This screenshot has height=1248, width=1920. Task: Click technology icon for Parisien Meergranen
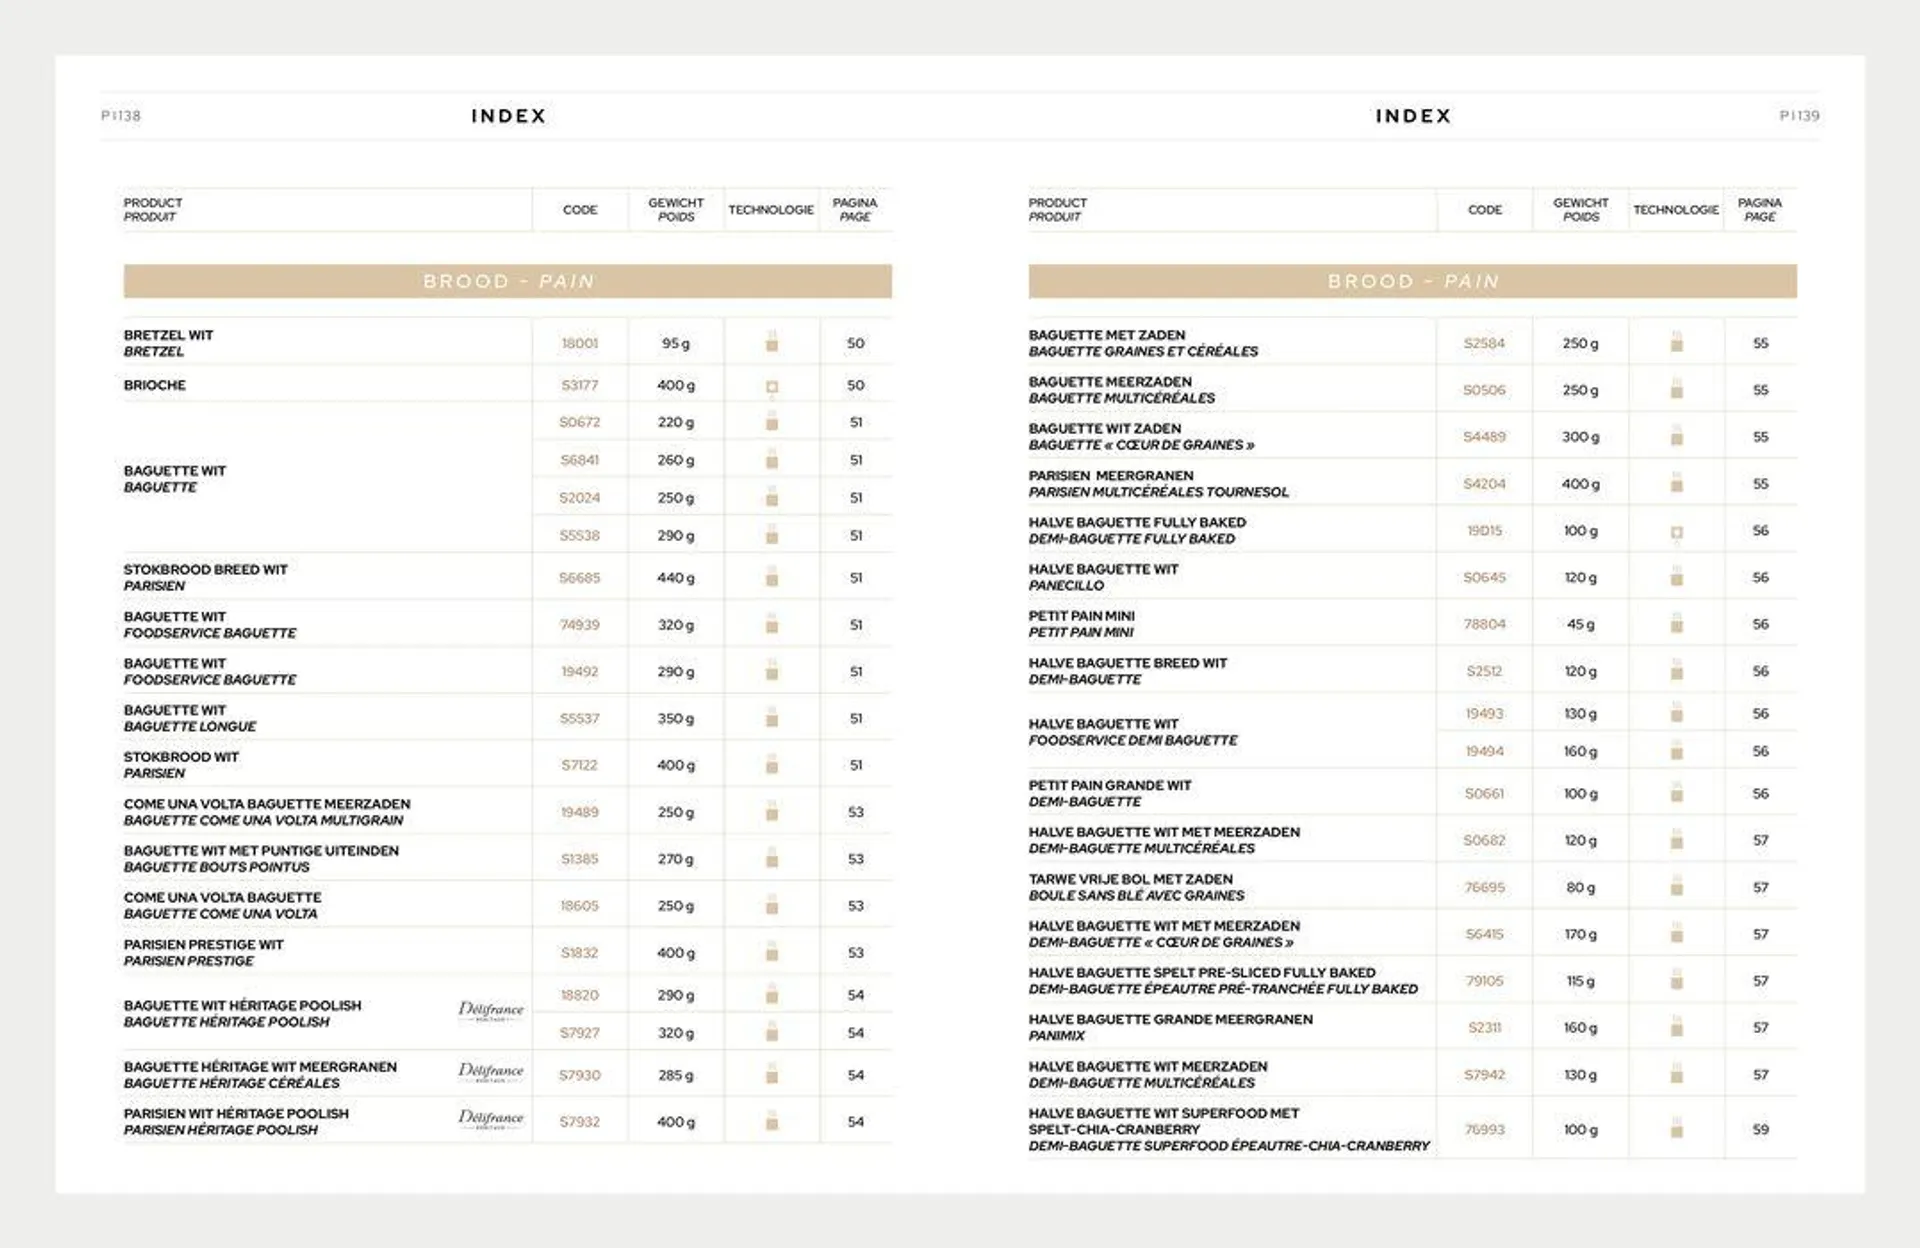coord(1677,483)
